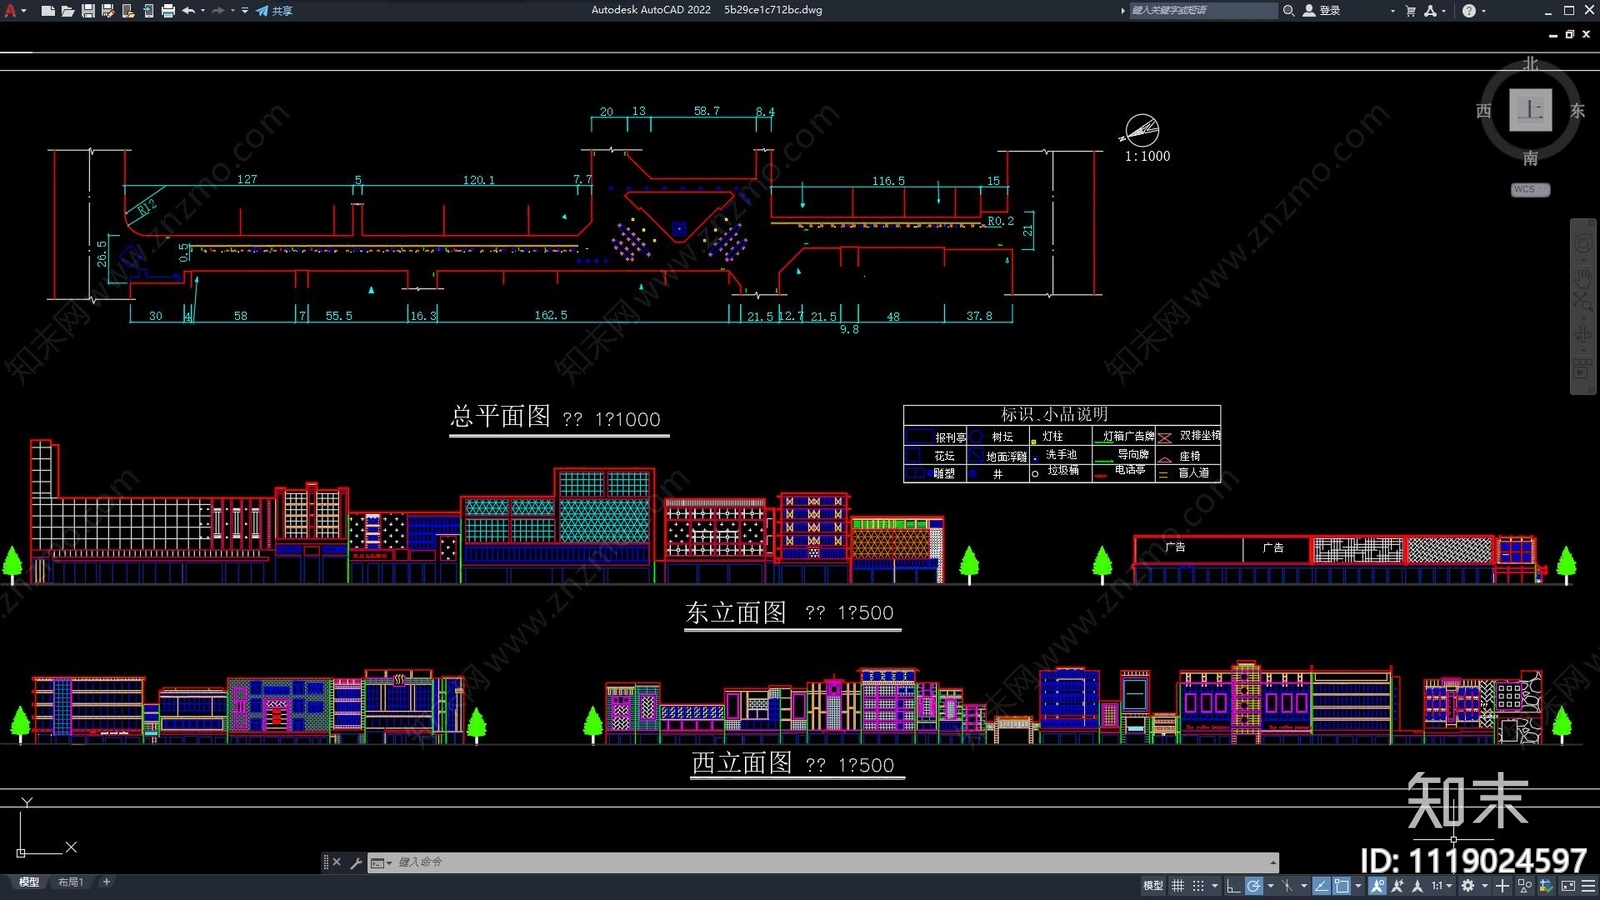Click the hardware acceleration icon
Screen dimensions: 1600x900
pos(1546,885)
